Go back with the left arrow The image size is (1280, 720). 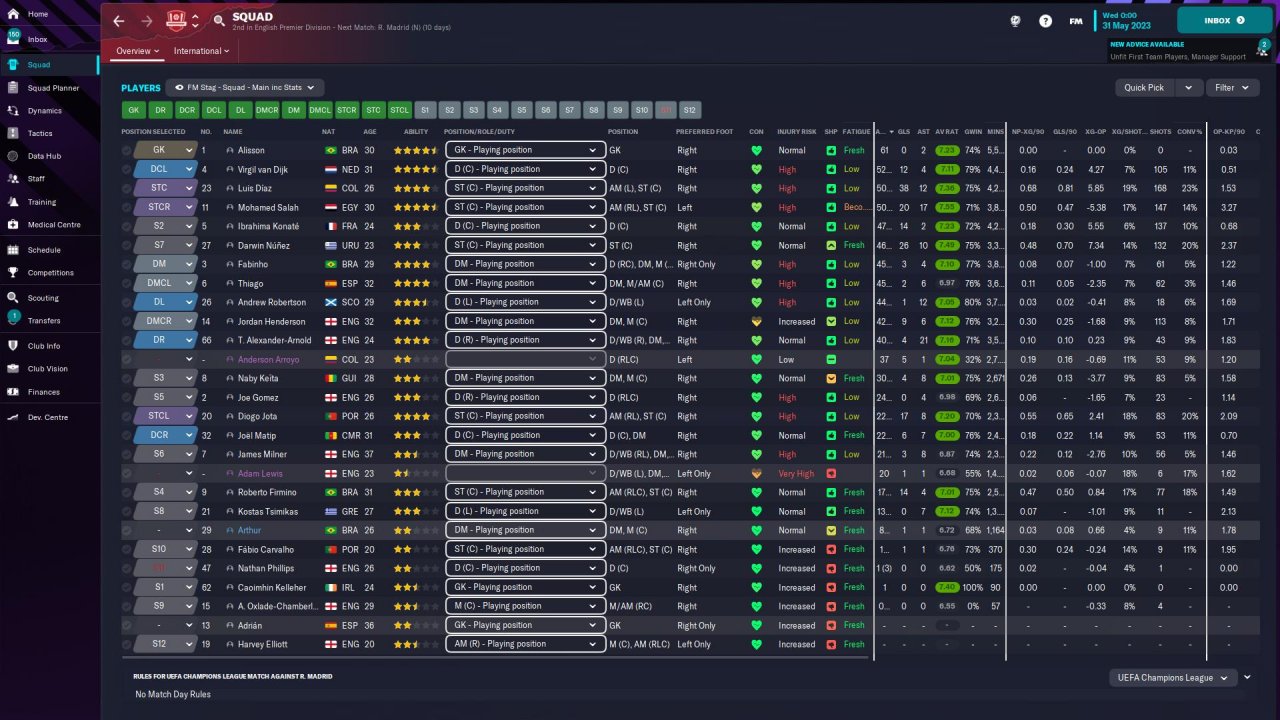pos(119,20)
